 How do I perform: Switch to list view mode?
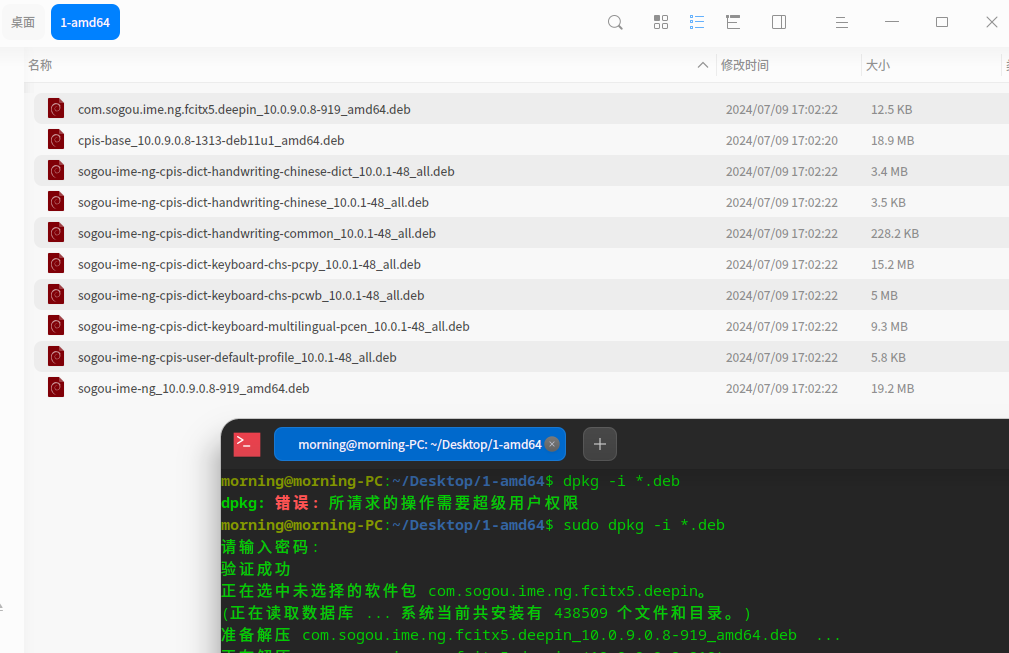697,23
